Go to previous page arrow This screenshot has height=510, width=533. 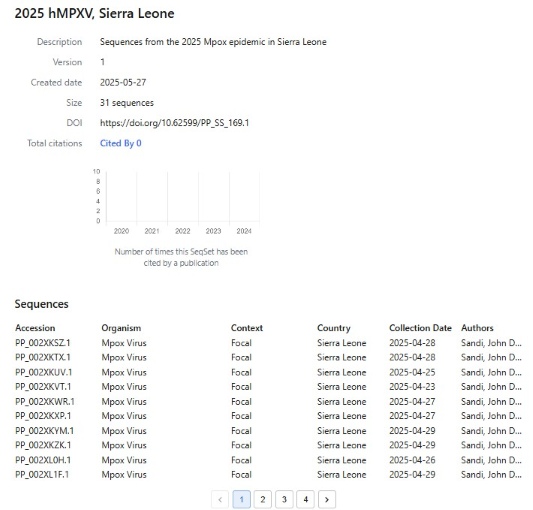(x=220, y=499)
